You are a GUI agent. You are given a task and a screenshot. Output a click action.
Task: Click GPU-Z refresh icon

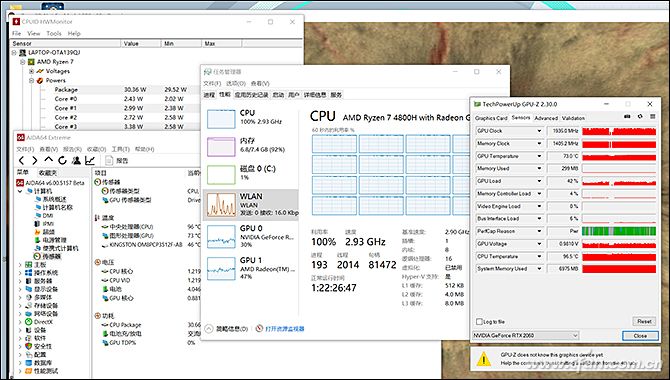[x=640, y=117]
